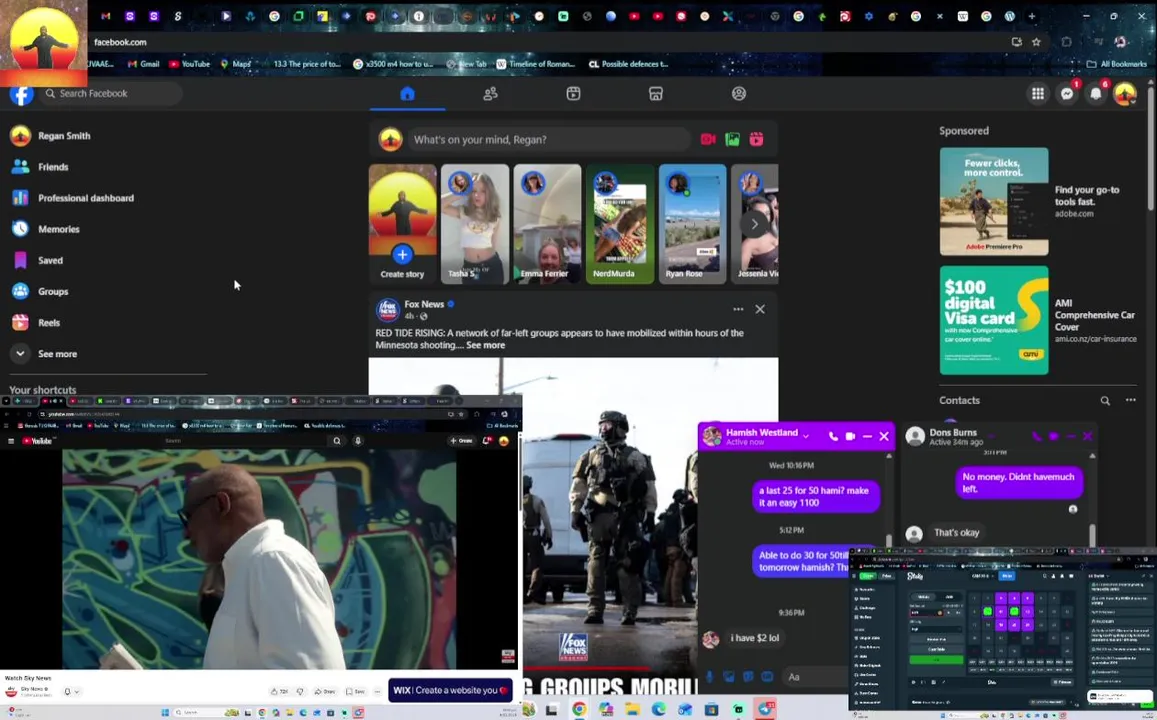The width and height of the screenshot is (1157, 720).
Task: Open All Bookmarks folder
Action: [x=1116, y=64]
